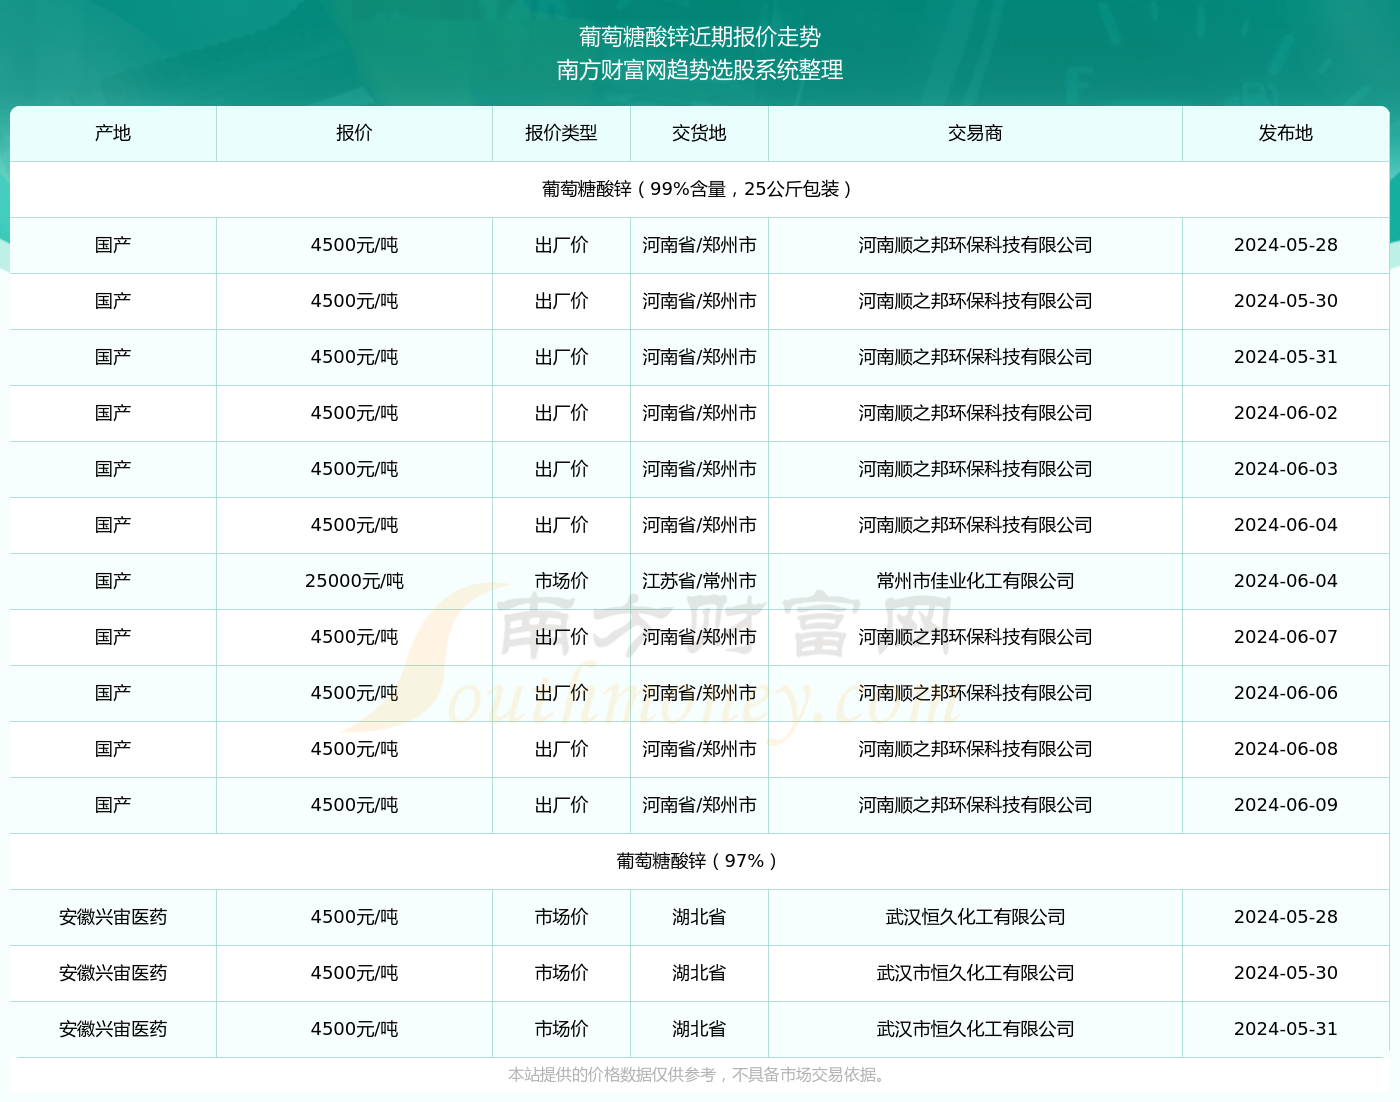The width and height of the screenshot is (1400, 1102).
Task: Click 武汉恒久化工有限公司 trader cell
Action: 975,917
